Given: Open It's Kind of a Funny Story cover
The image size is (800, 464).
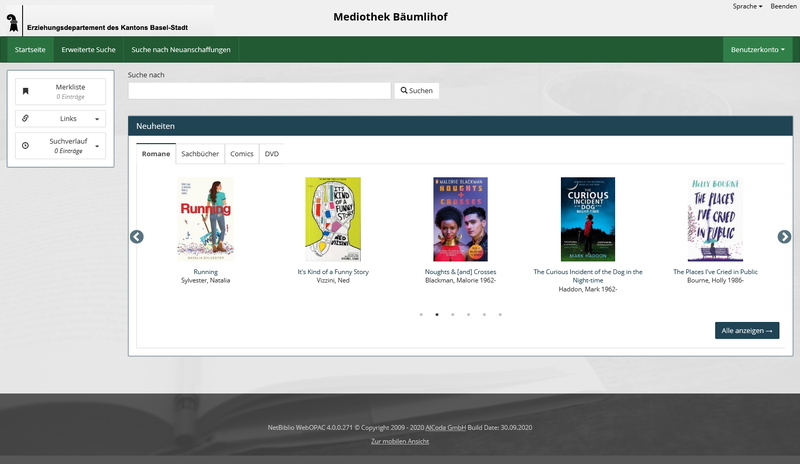Looking at the screenshot, I should [333, 219].
